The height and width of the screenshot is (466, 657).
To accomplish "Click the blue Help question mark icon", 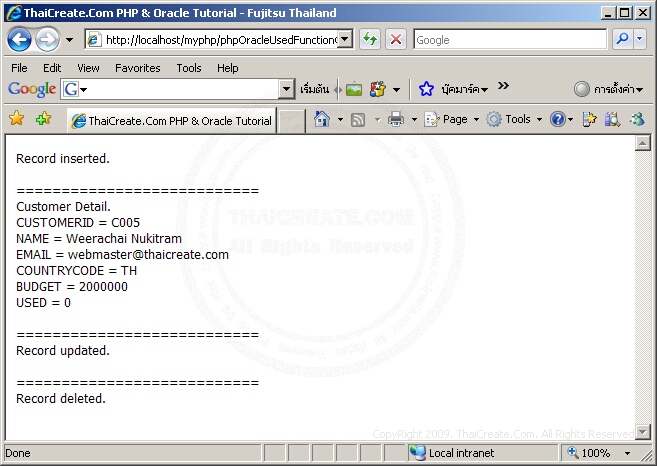I will point(557,119).
